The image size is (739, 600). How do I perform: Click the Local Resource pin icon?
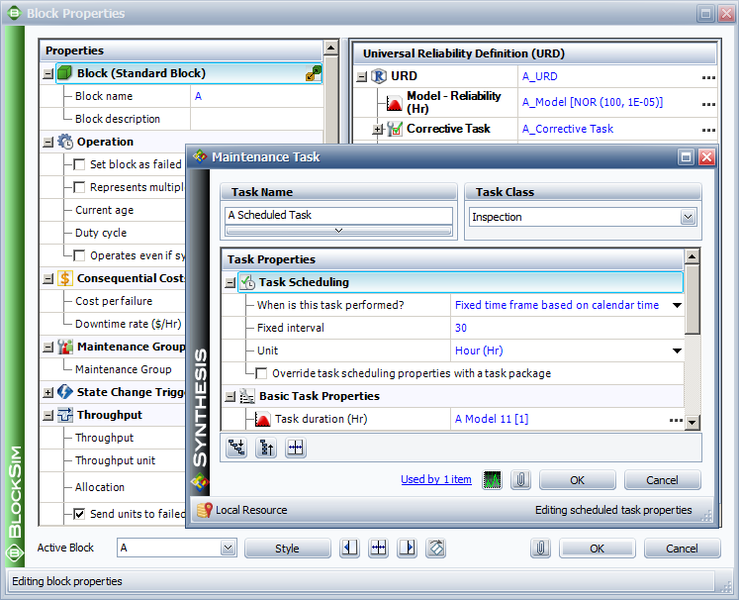point(205,510)
